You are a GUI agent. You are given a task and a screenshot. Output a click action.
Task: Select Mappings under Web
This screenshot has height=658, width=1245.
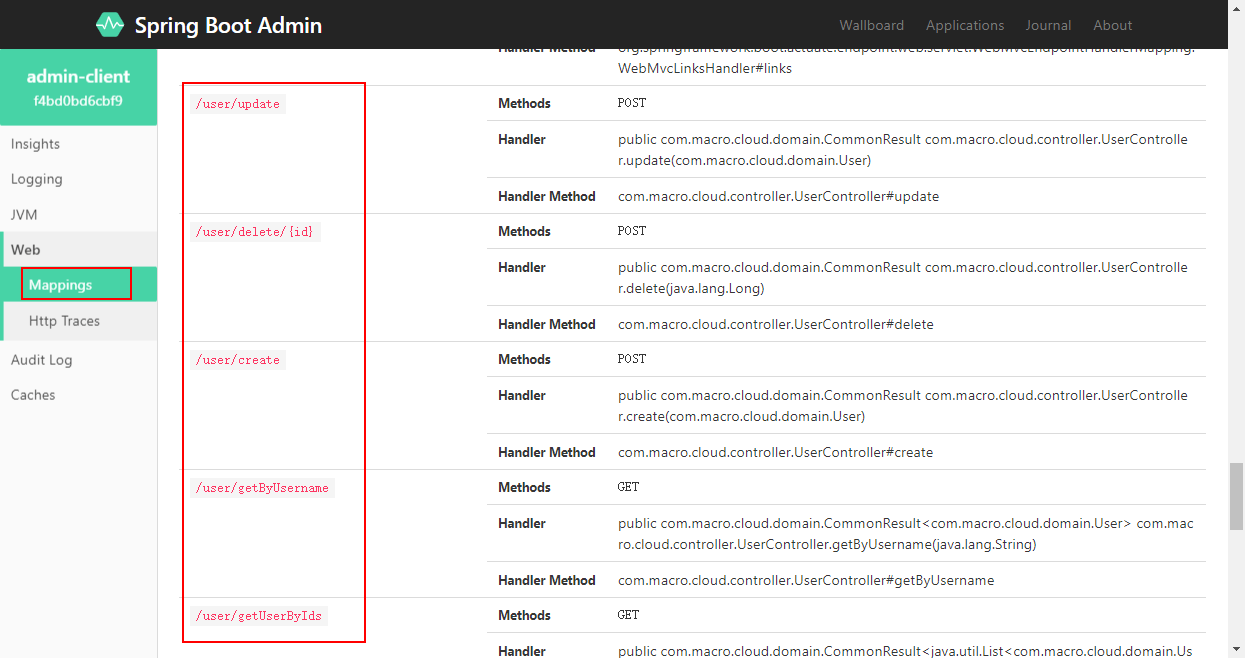pyautogui.click(x=78, y=284)
